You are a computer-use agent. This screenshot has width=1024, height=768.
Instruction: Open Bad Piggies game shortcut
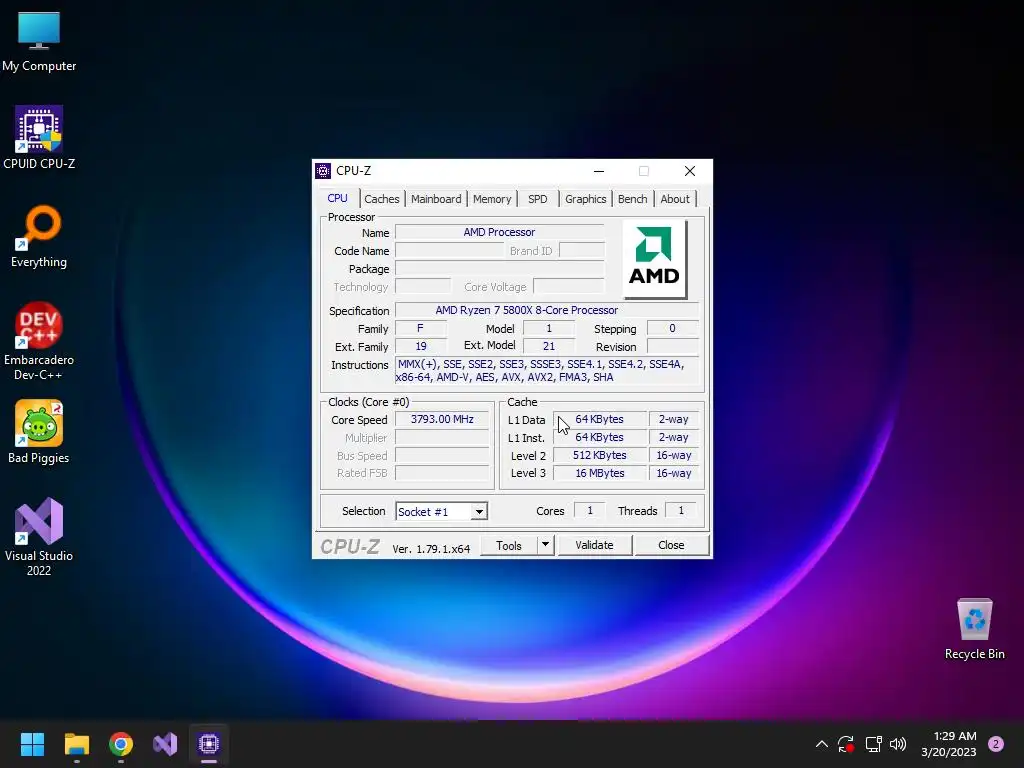(39, 432)
